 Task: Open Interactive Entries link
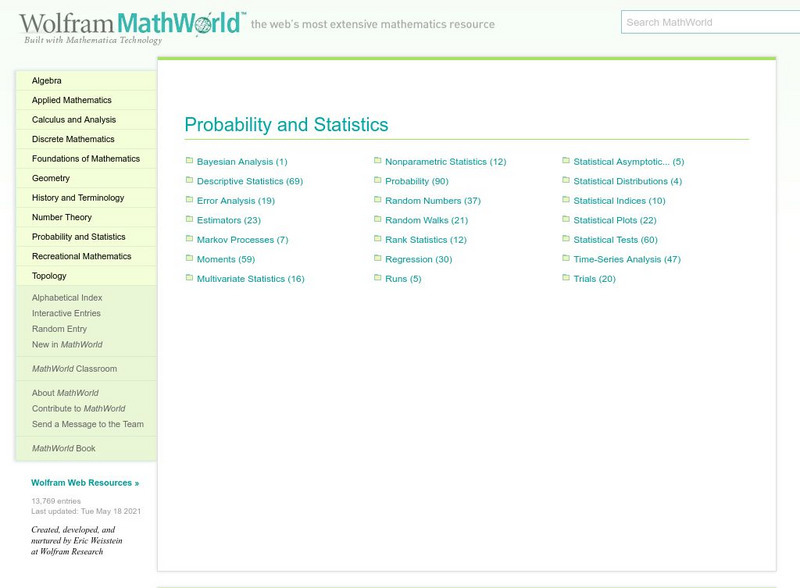66,313
